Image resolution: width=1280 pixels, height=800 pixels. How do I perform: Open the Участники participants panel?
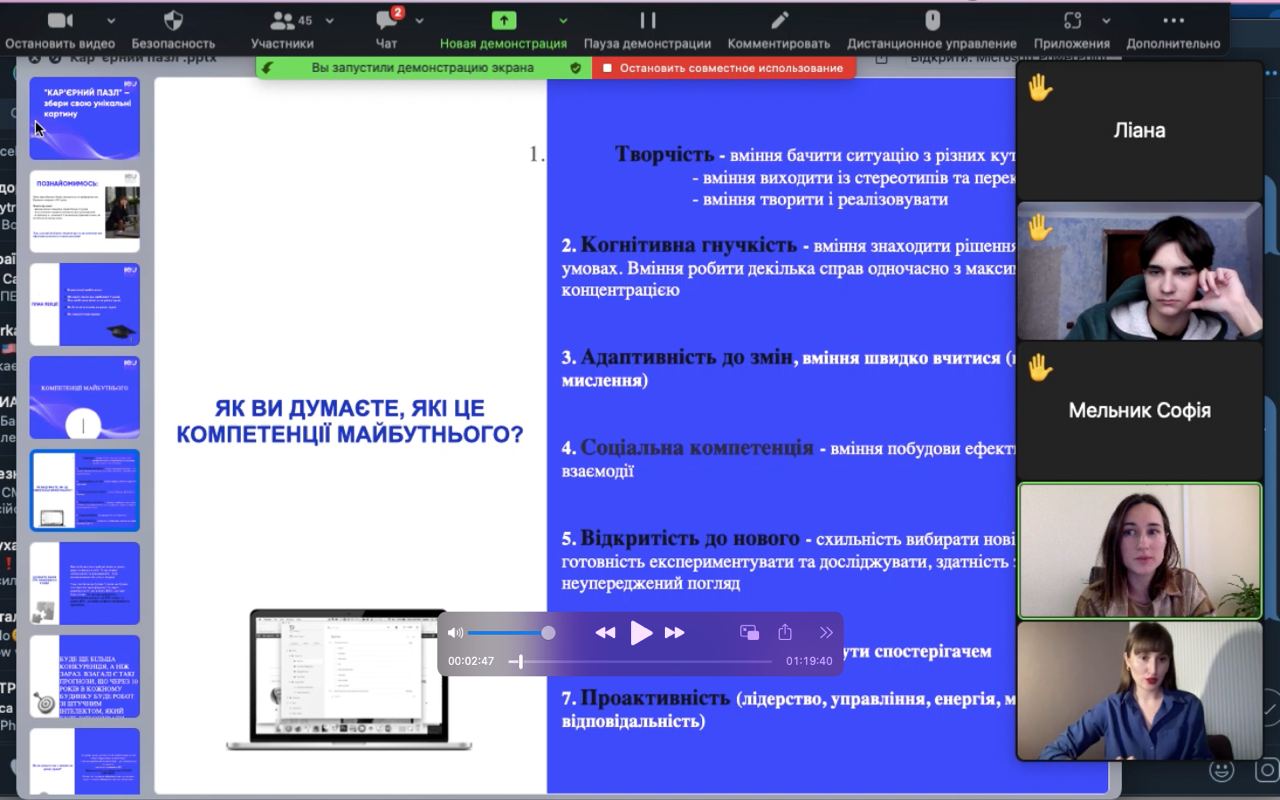[x=283, y=21]
